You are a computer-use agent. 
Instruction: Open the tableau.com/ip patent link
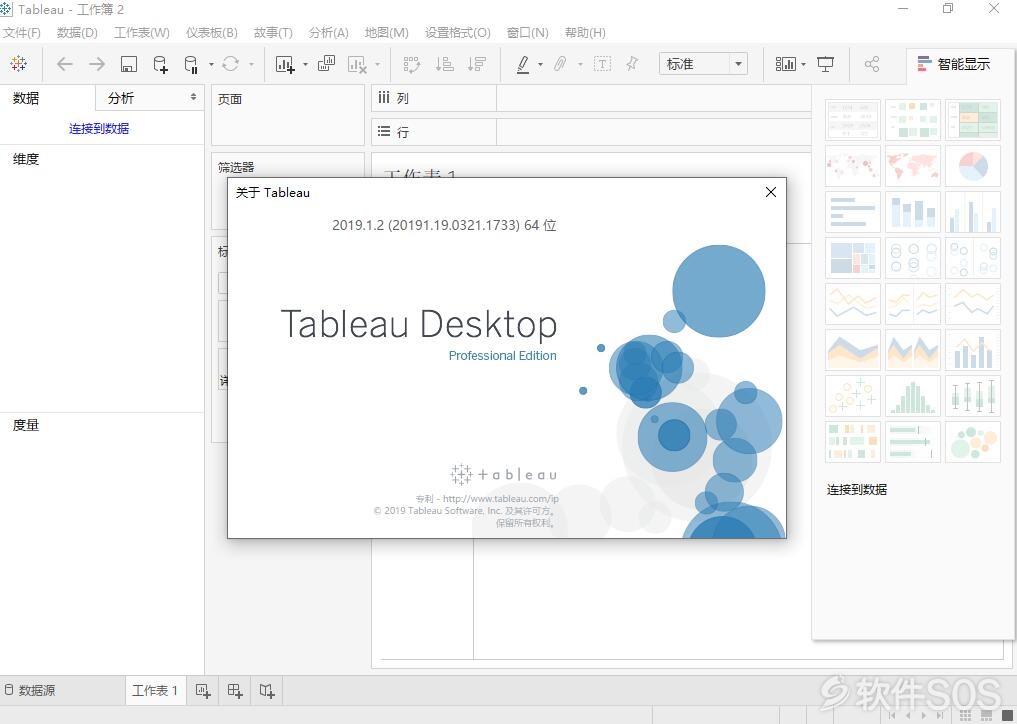tap(501, 498)
